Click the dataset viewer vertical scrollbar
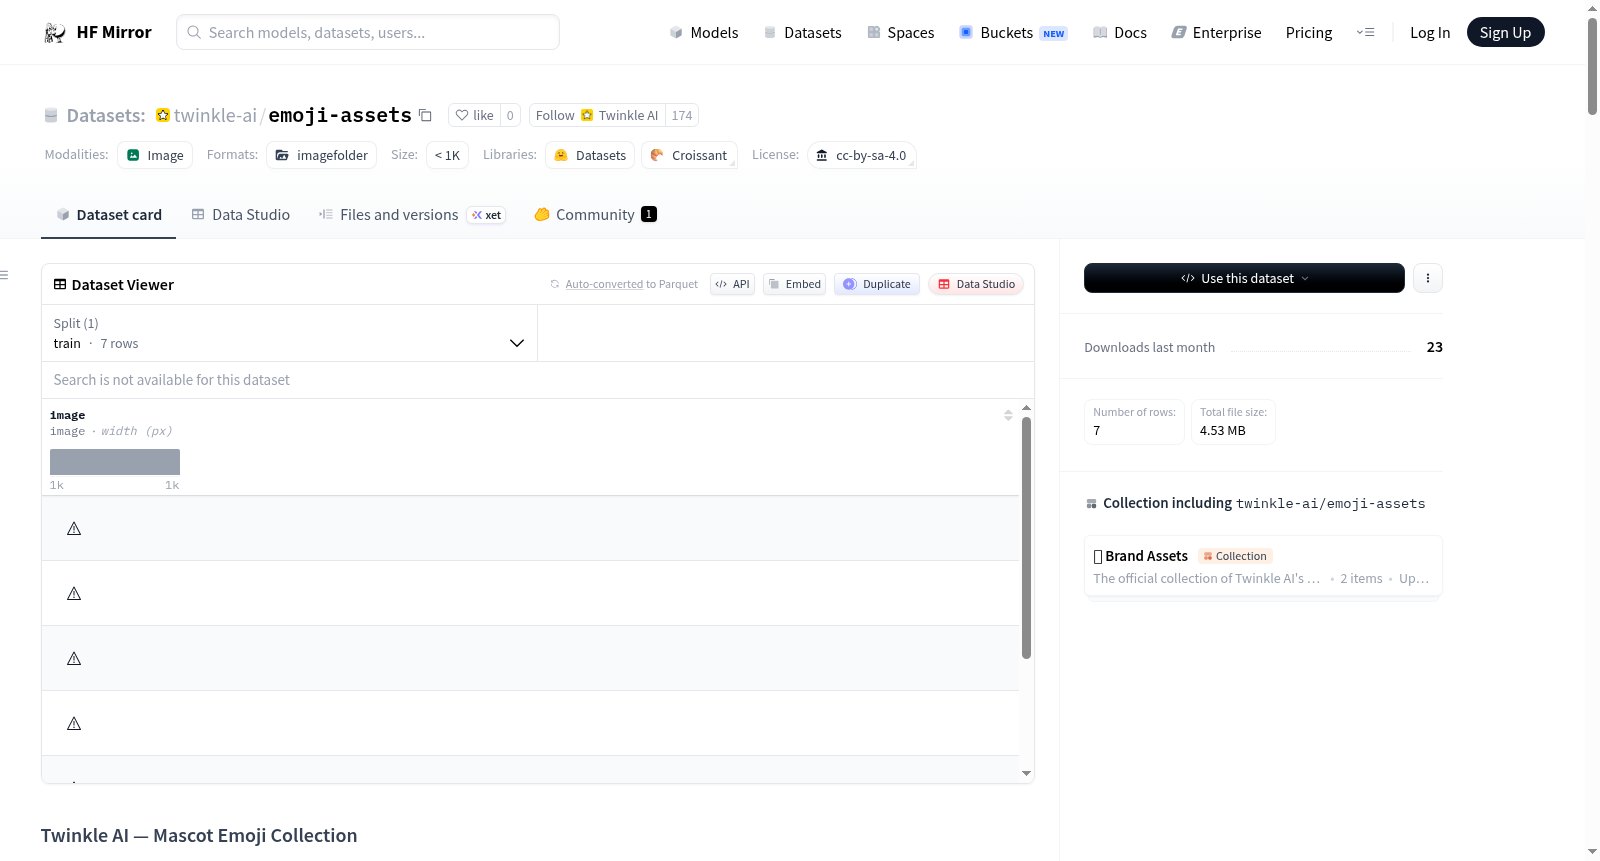1600x861 pixels. (1026, 537)
